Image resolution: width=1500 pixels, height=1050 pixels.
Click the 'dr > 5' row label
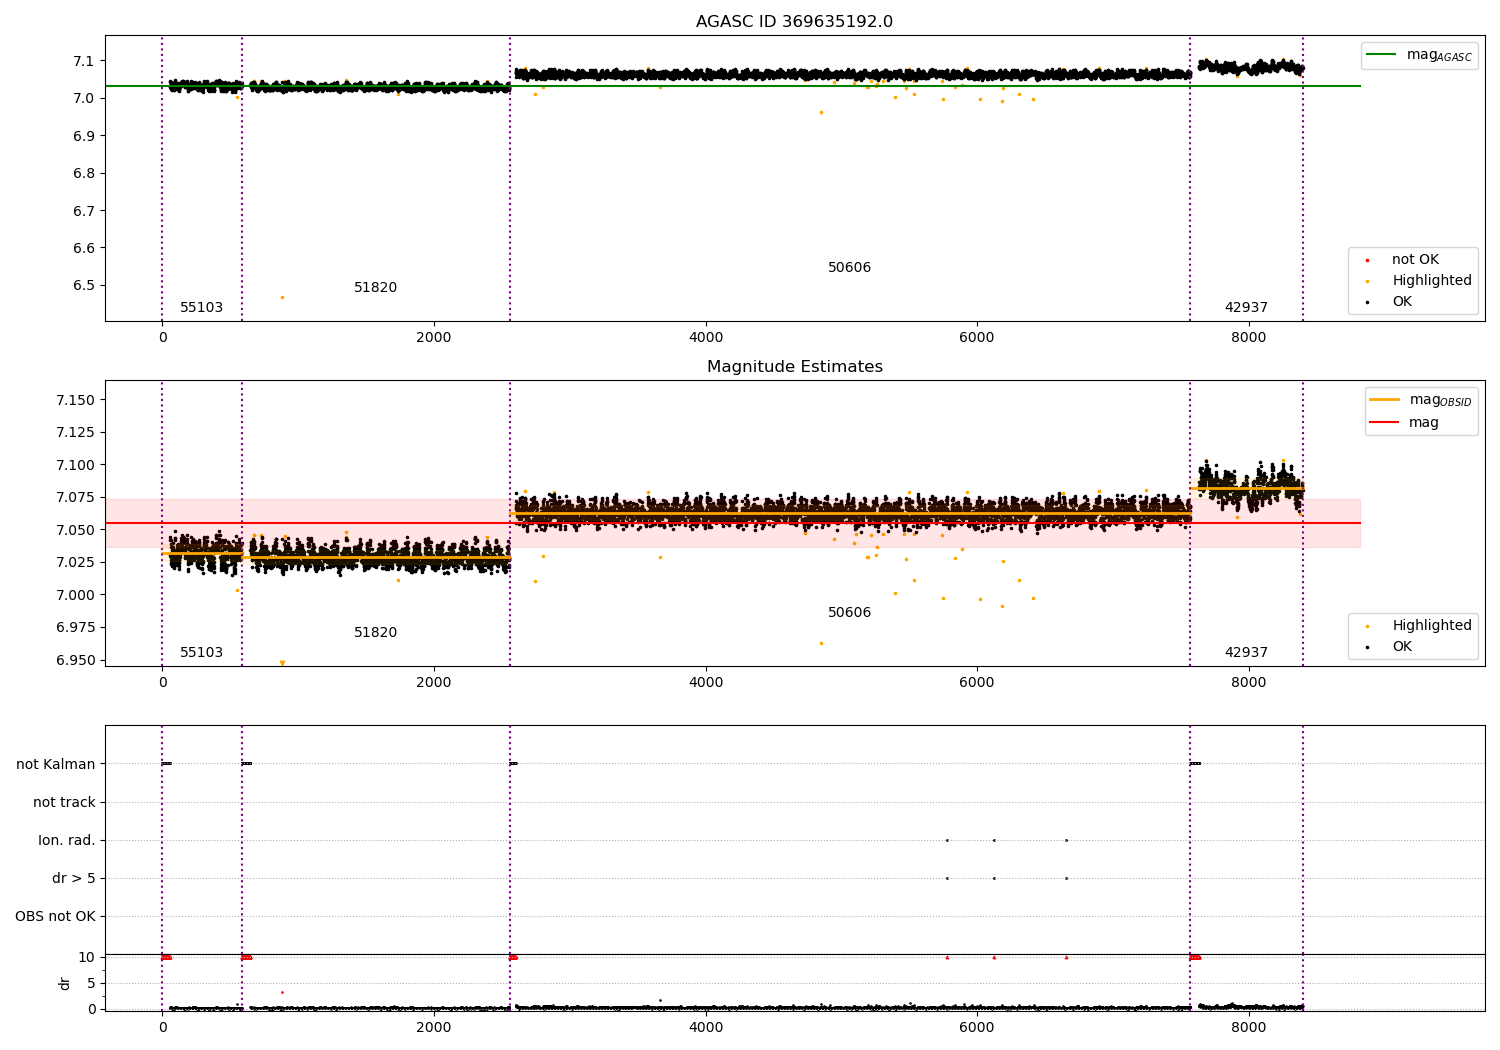tap(73, 878)
